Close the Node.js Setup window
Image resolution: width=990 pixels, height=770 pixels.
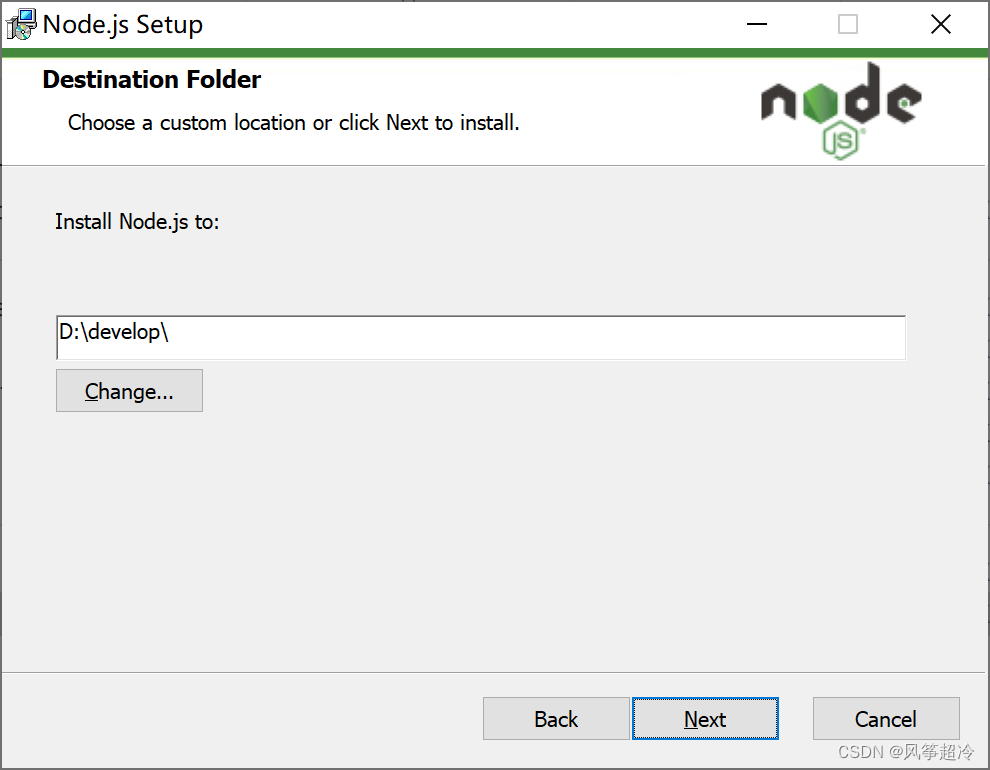click(941, 24)
